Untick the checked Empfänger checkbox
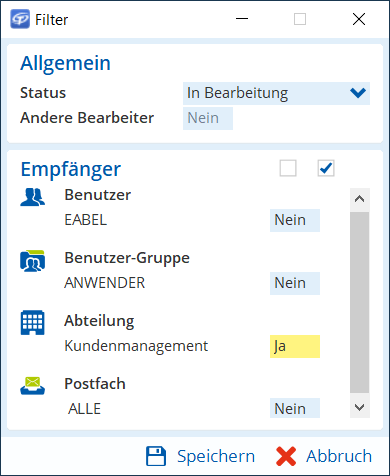The width and height of the screenshot is (390, 476). coord(326,168)
